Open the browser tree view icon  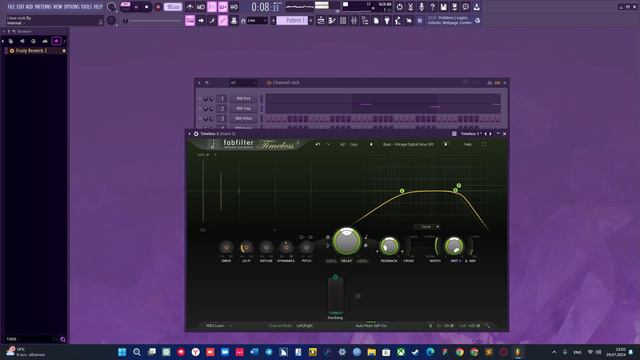[x=365, y=20]
